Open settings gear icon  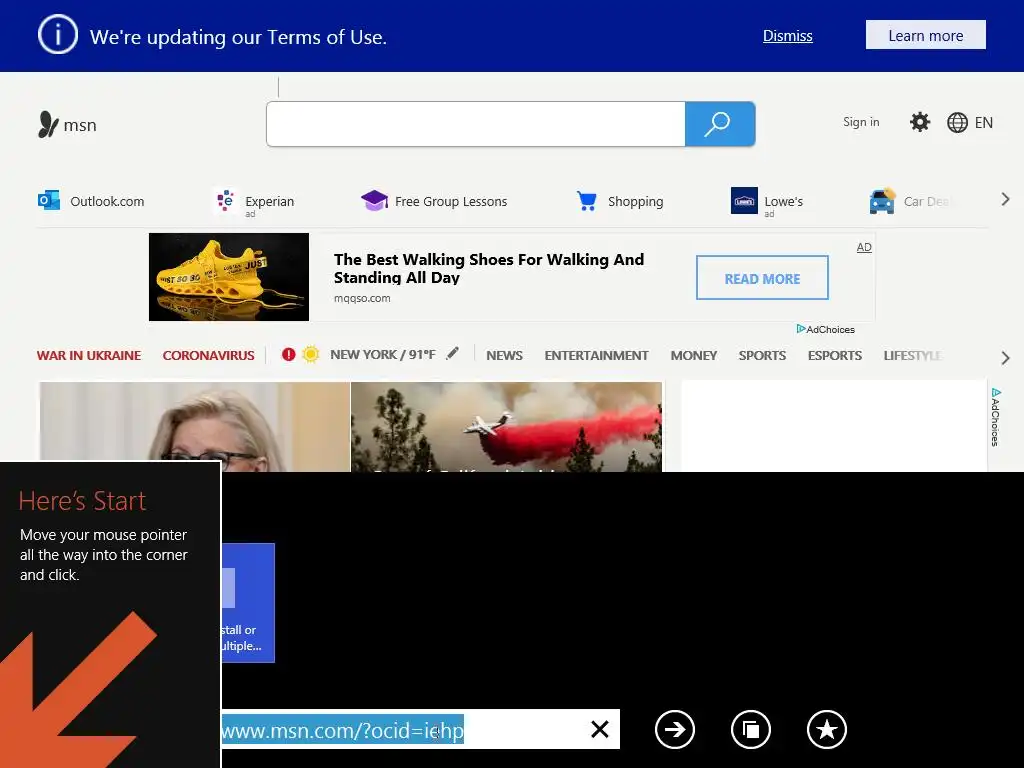coord(920,122)
